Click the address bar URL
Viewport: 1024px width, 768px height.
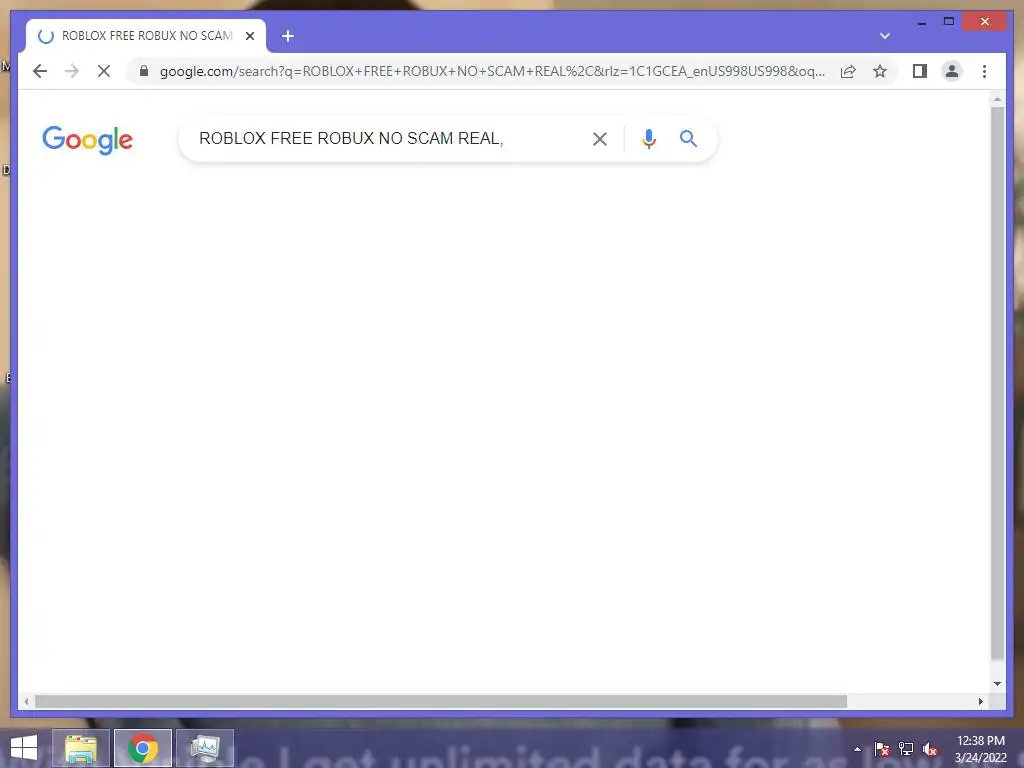pyautogui.click(x=492, y=71)
